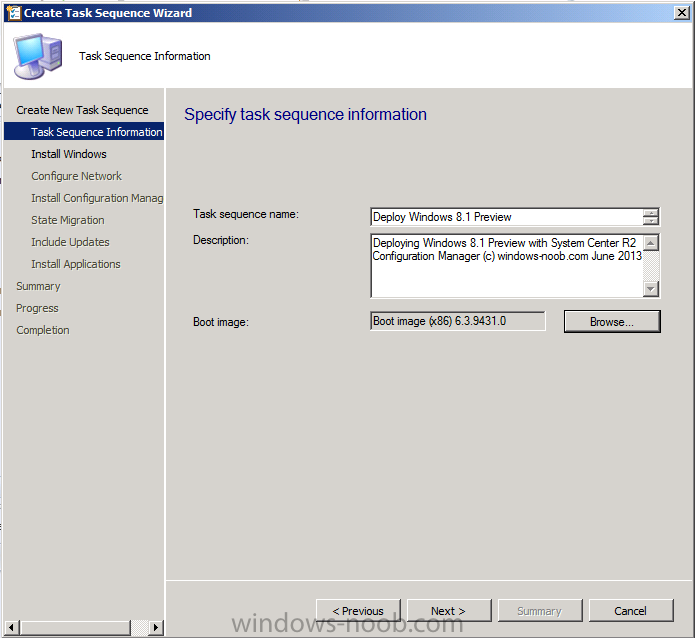Click the 'Description:' label
Screen dimensions: 695x638
(x=221, y=240)
